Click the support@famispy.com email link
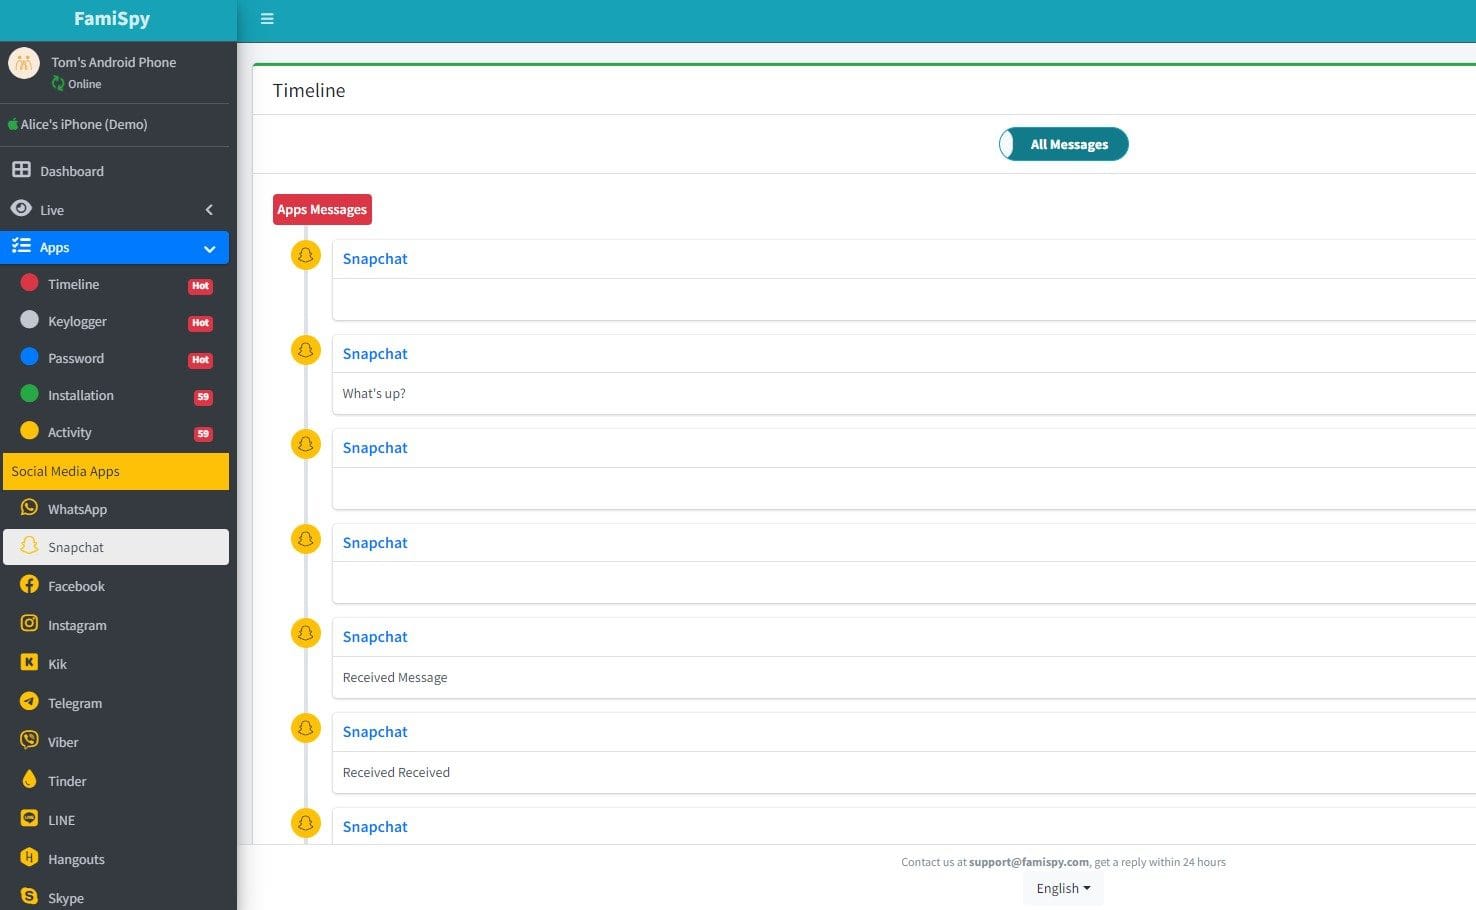Image resolution: width=1476 pixels, height=910 pixels. [1028, 862]
